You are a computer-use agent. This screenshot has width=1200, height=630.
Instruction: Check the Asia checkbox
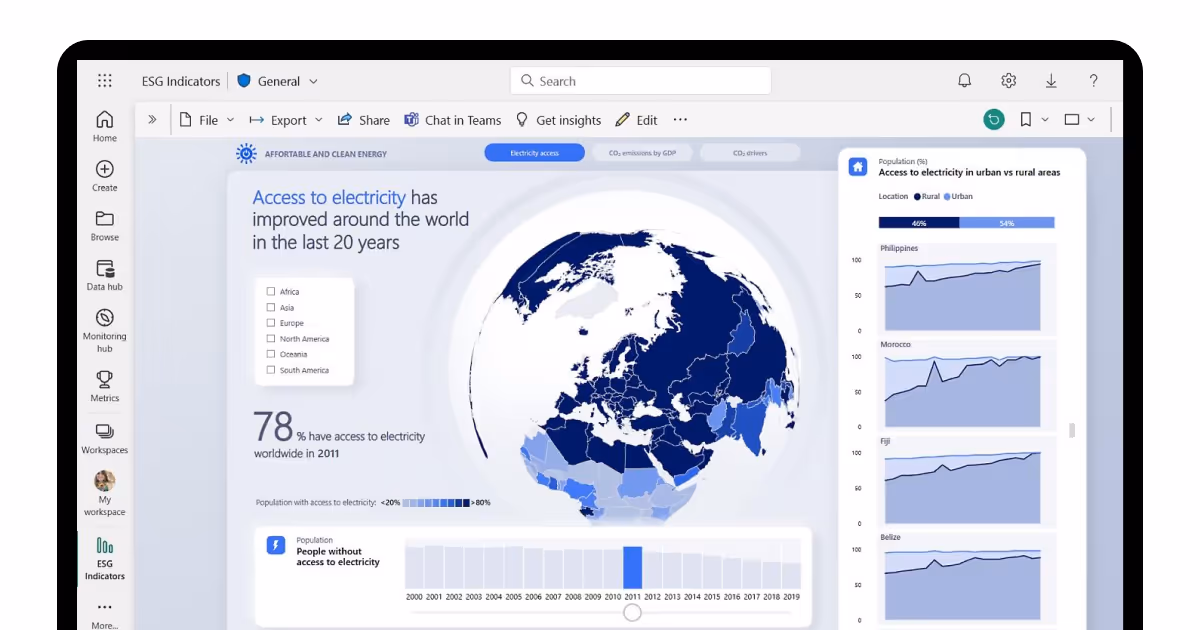271,307
